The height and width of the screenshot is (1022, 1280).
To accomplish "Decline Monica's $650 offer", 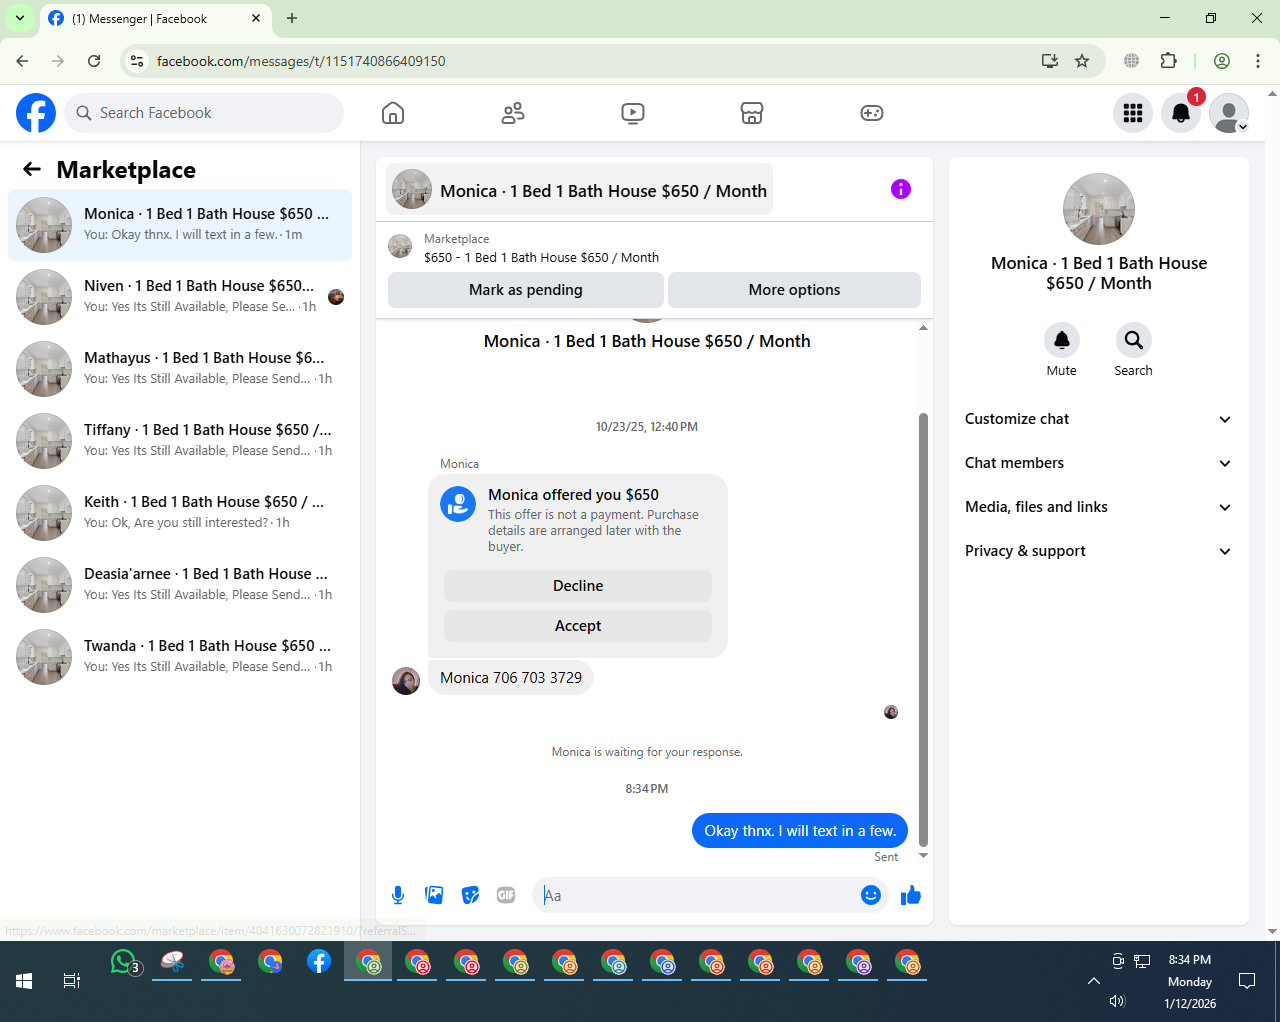I will 578,586.
